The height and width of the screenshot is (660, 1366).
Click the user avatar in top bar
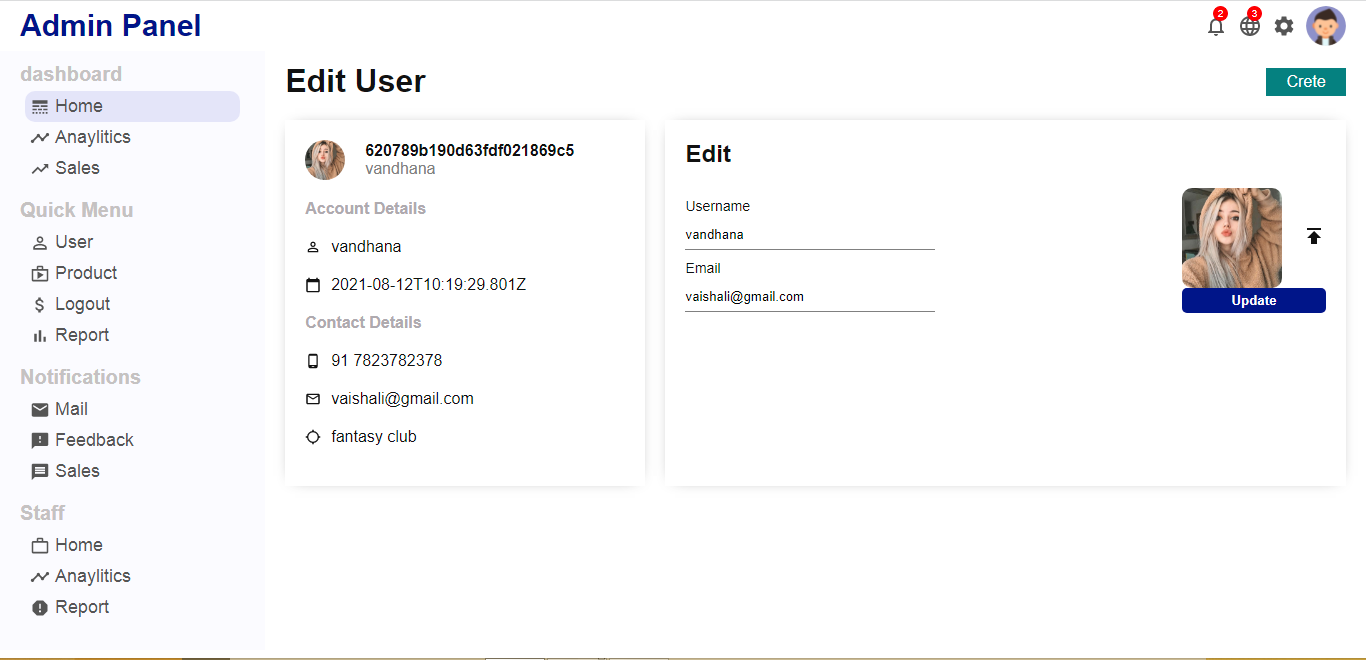1326,26
